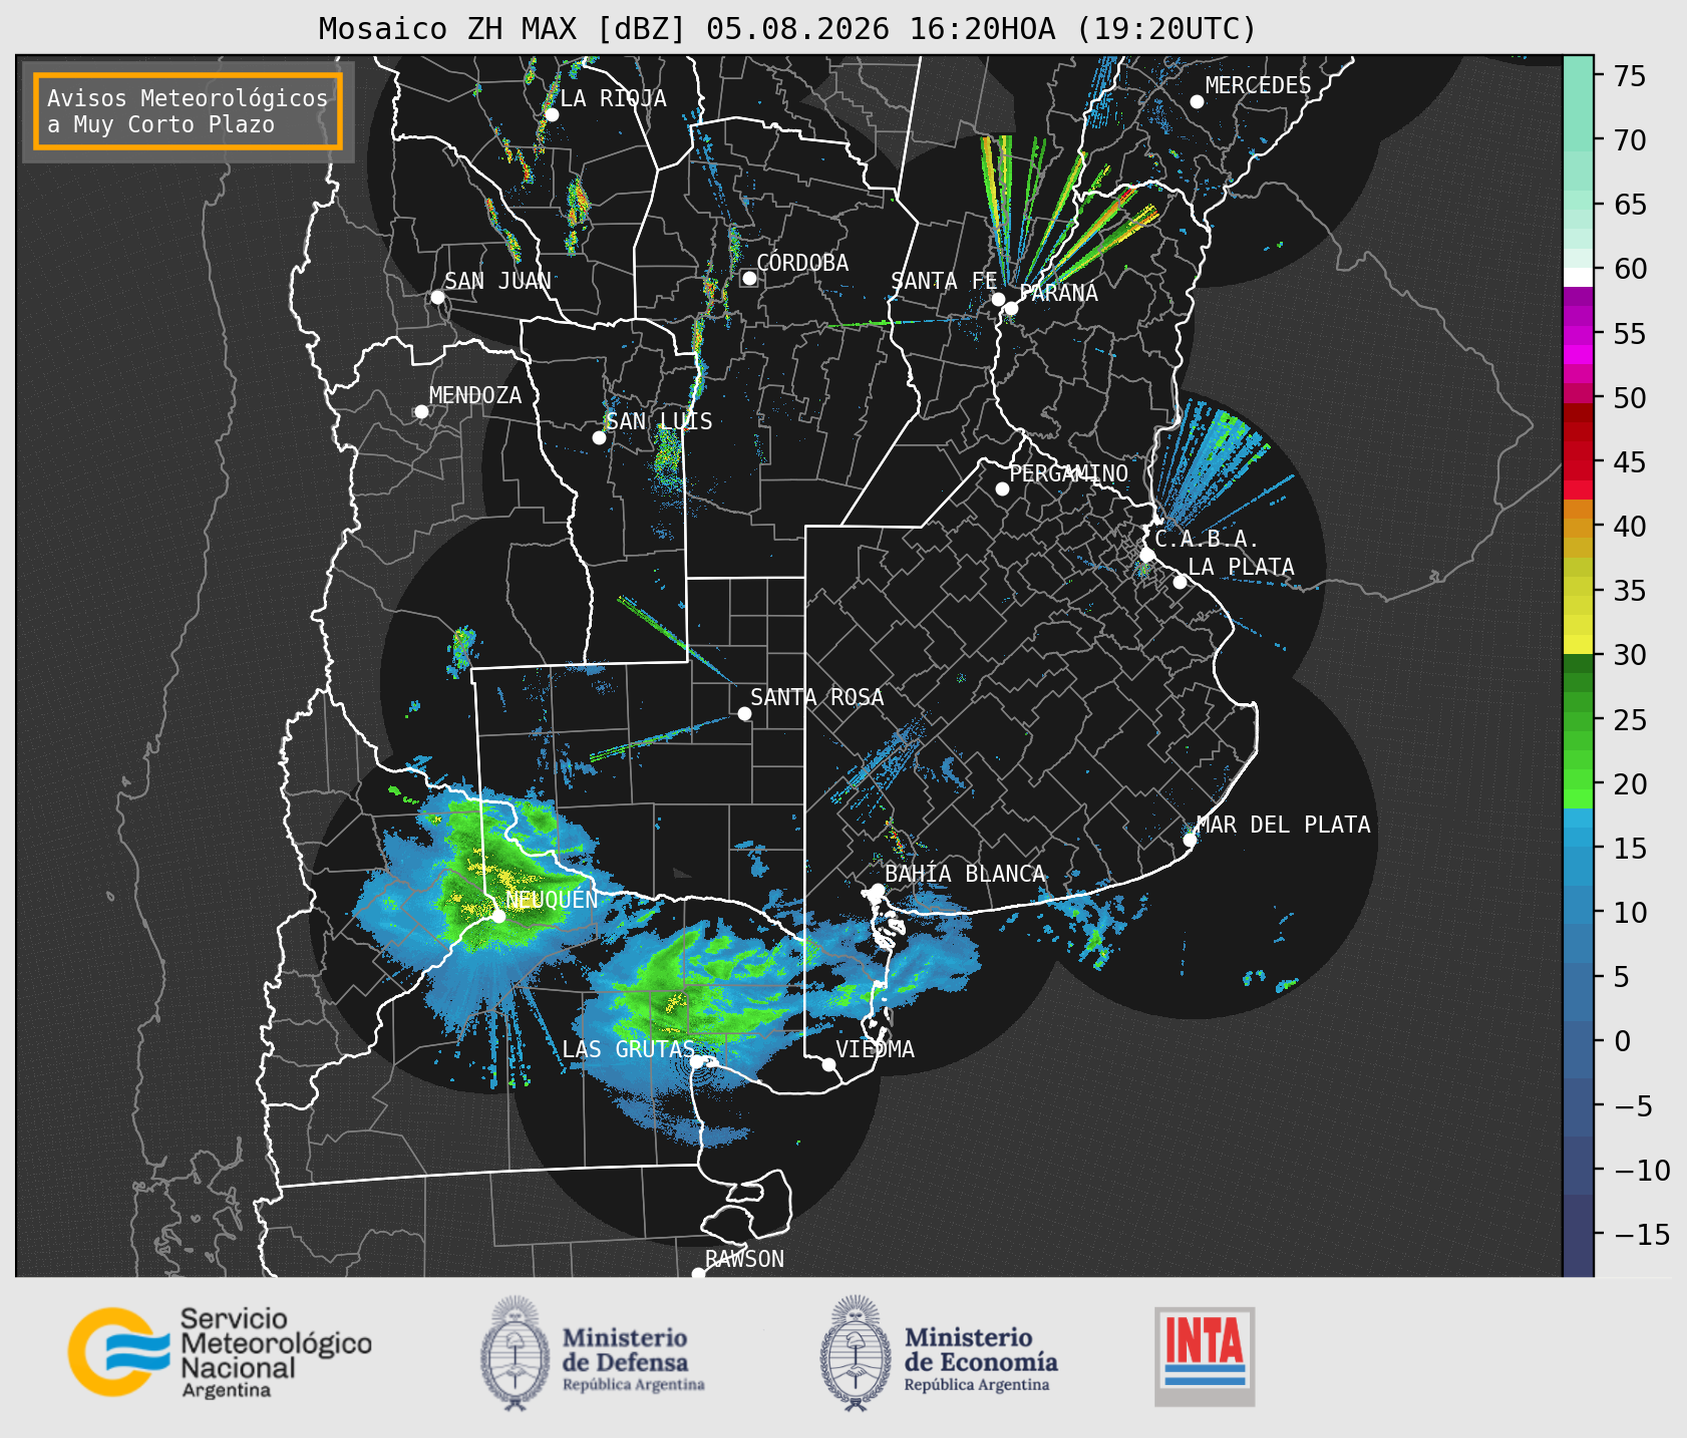Click the Servicio Meteorológico Nacional logo

coord(220,1352)
